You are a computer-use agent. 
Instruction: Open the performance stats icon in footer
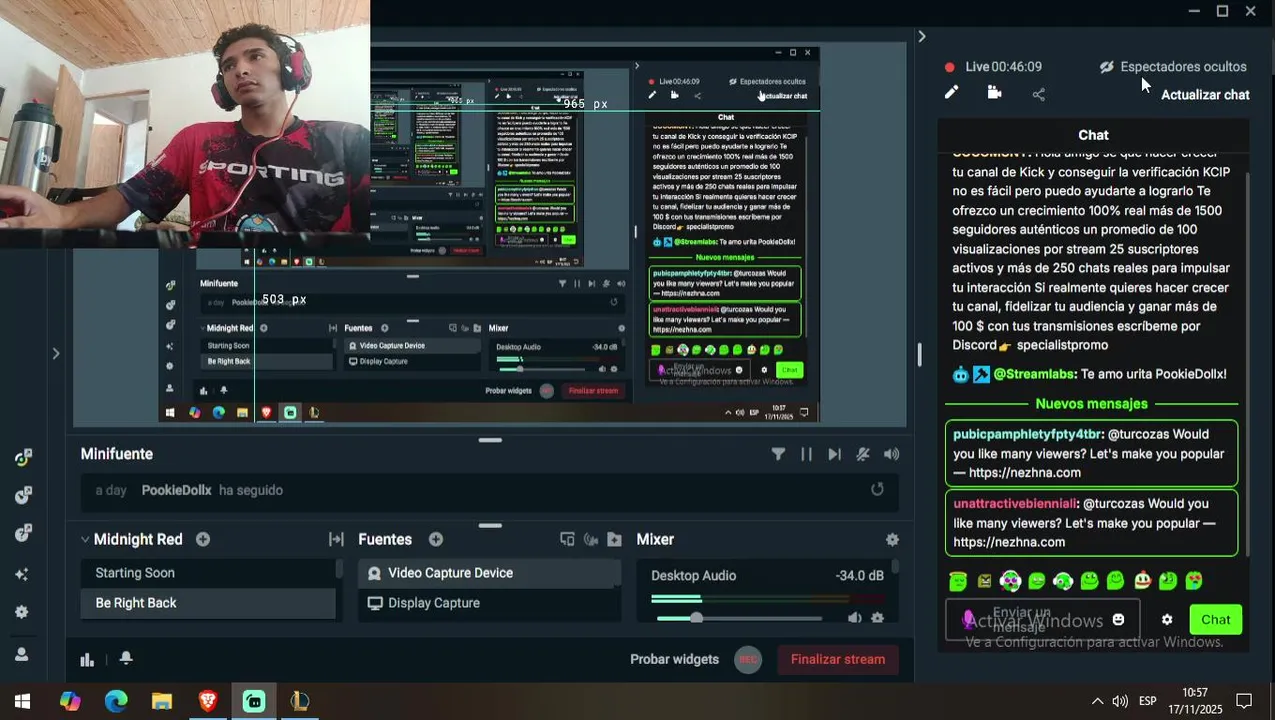(87, 659)
